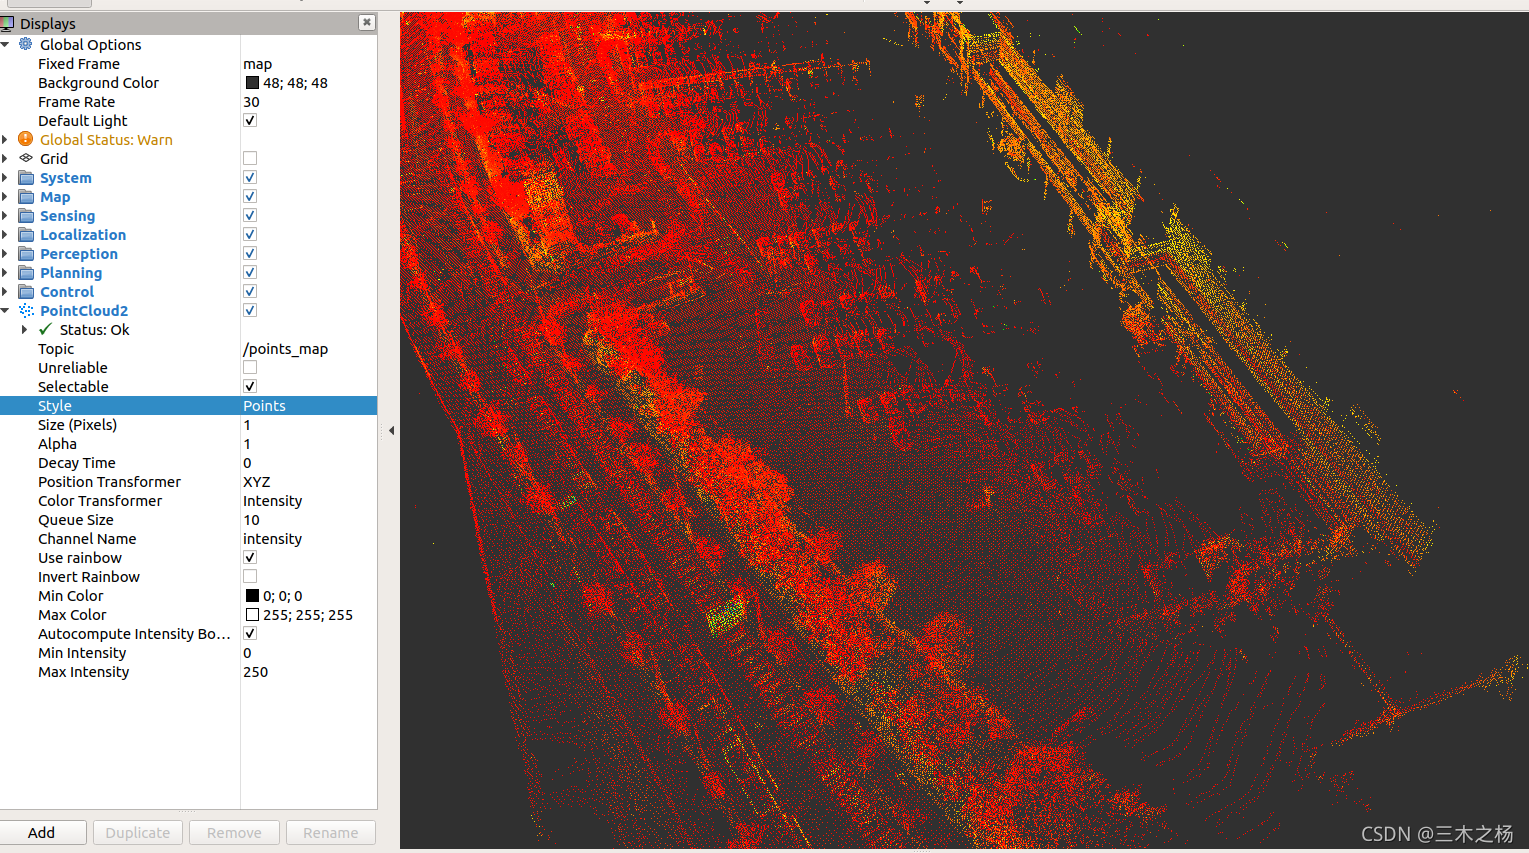Toggle the Default Light checkbox
1529x853 pixels.
tap(250, 120)
